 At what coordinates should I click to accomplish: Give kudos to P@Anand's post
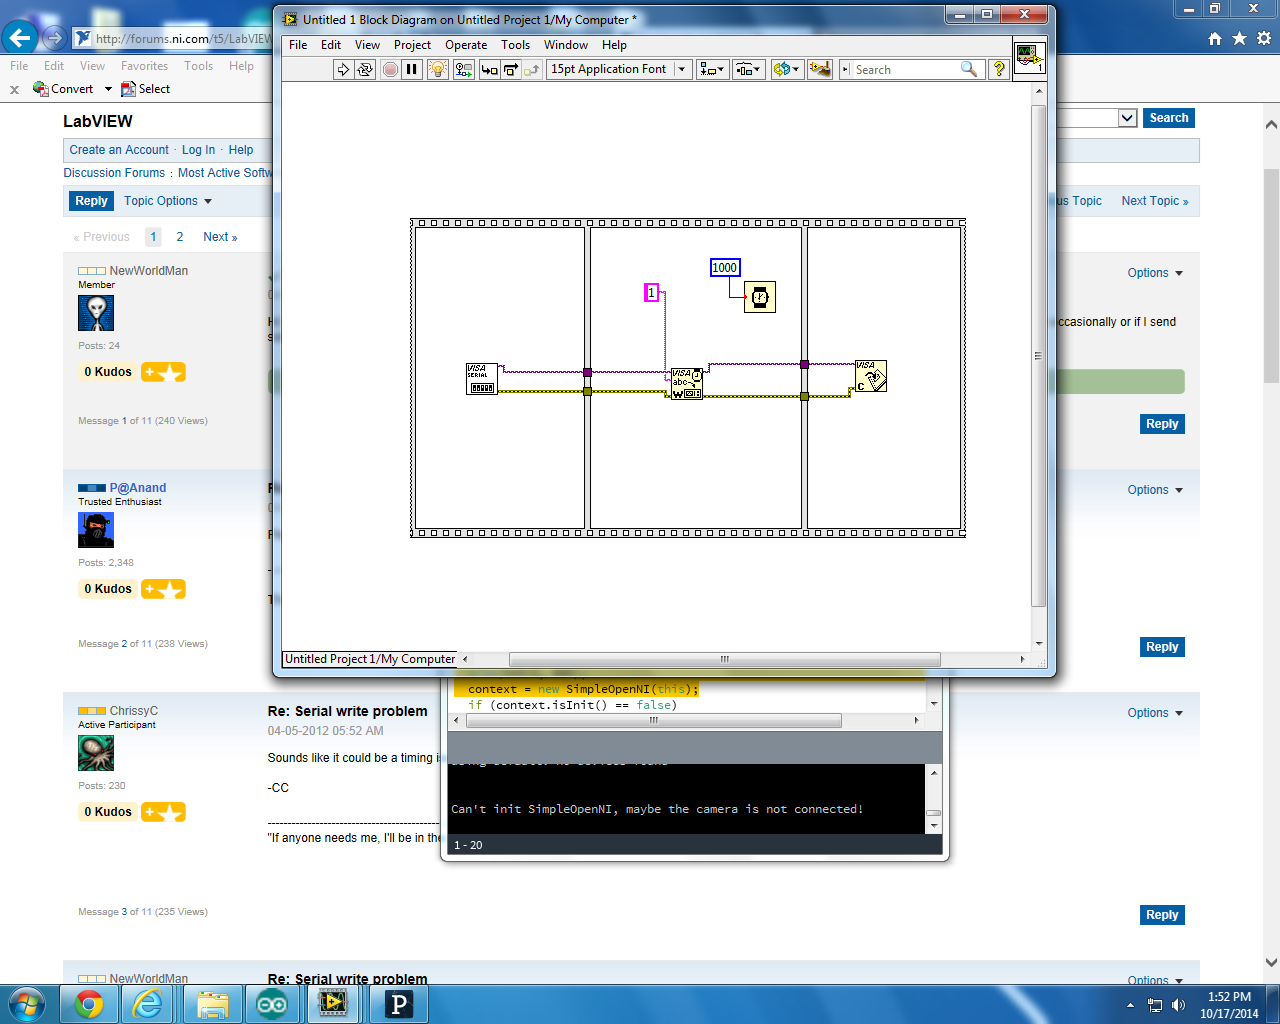(x=163, y=589)
